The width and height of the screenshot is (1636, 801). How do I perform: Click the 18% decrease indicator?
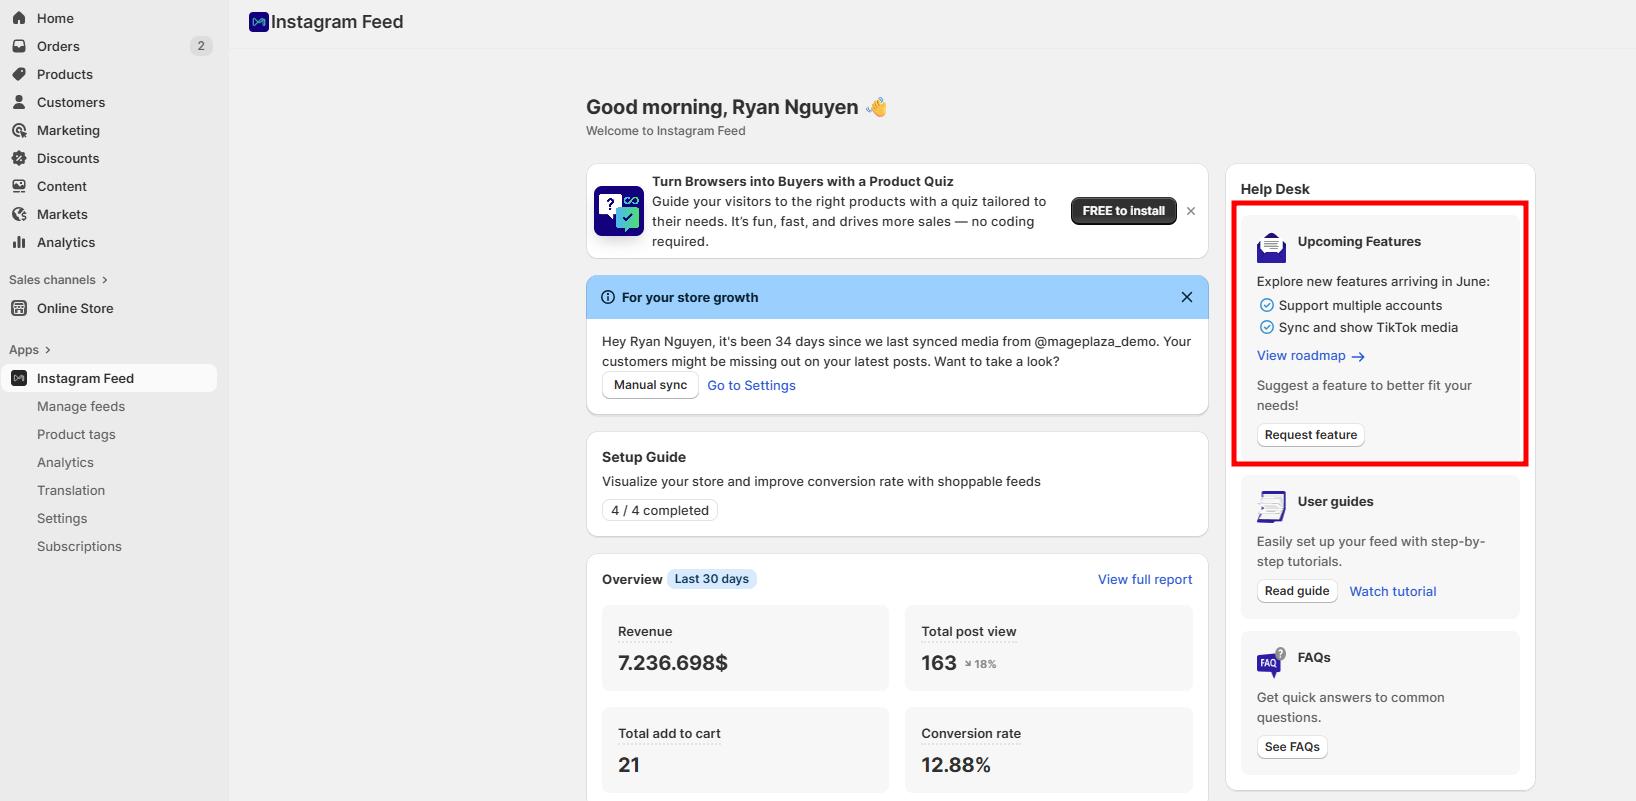(980, 664)
